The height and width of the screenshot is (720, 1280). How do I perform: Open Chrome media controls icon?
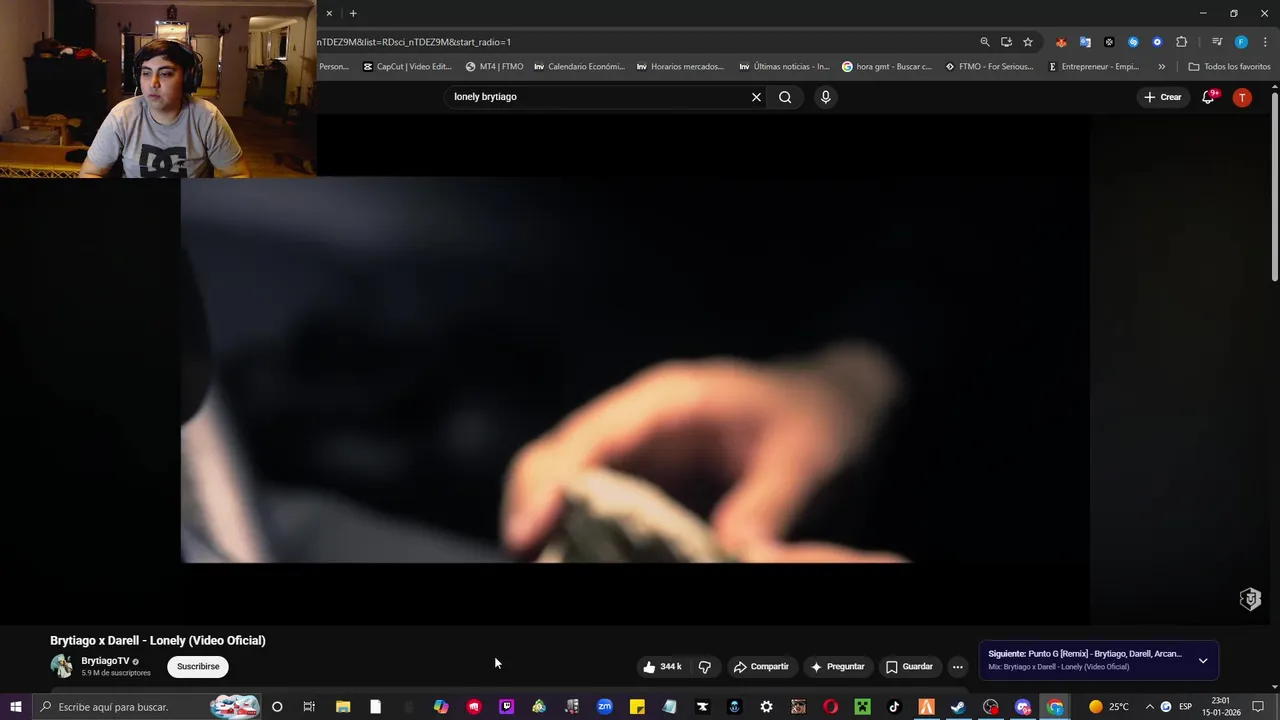pyautogui.click(x=1217, y=42)
